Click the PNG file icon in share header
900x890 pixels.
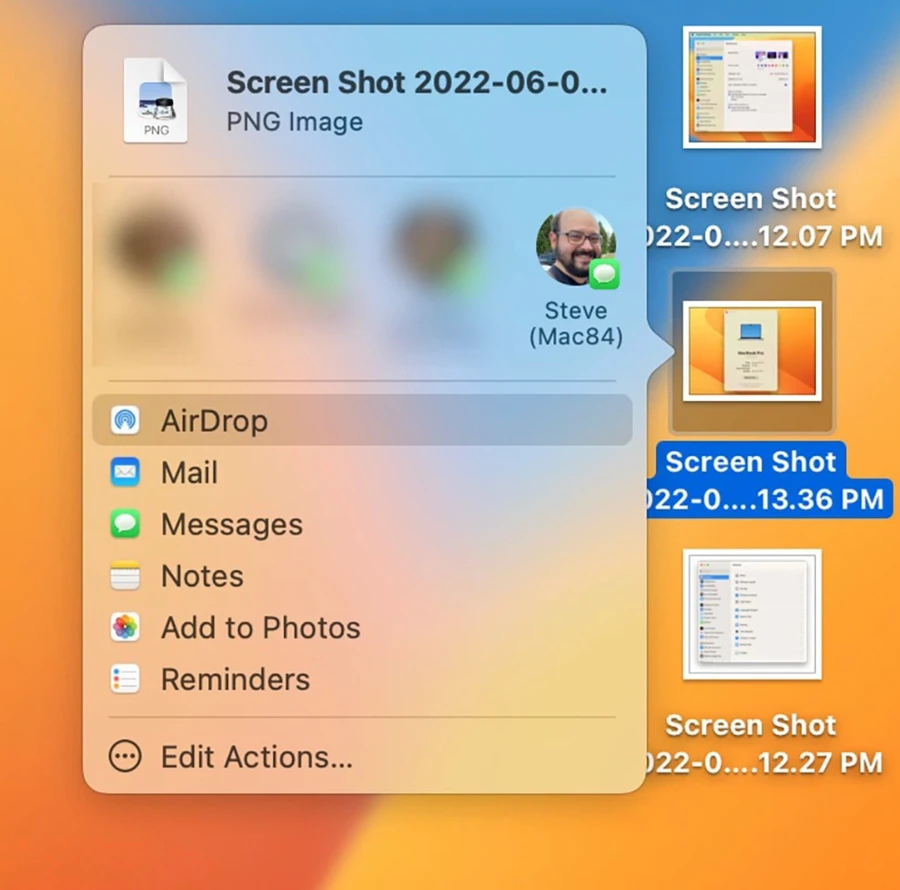point(156,100)
